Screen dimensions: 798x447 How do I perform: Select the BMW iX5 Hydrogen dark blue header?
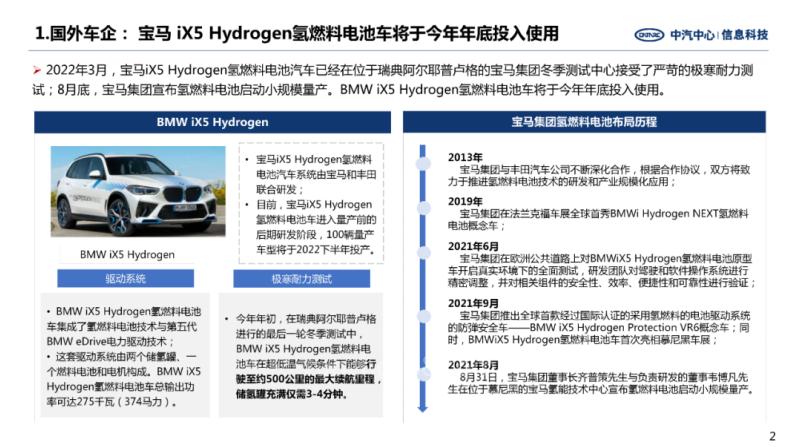(212, 122)
